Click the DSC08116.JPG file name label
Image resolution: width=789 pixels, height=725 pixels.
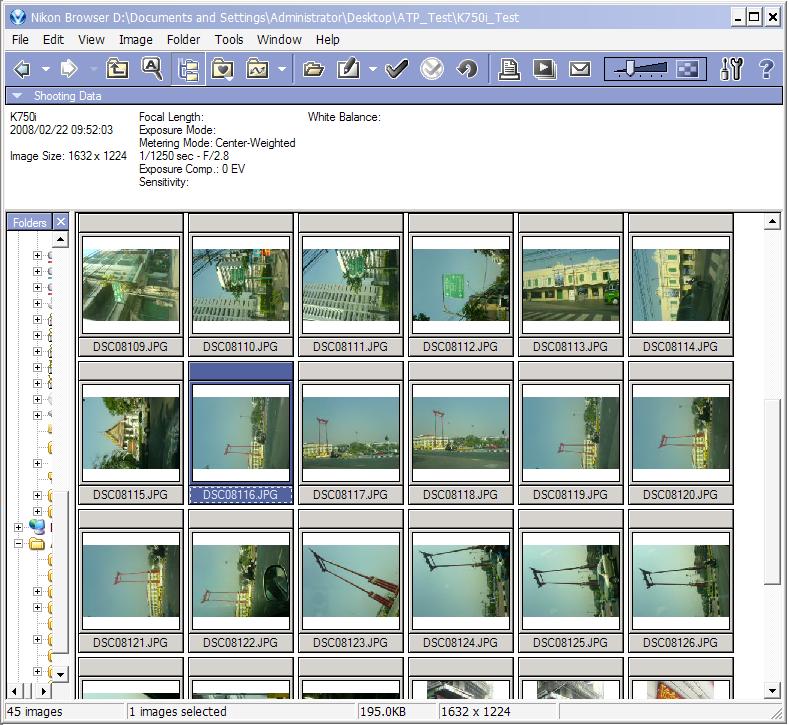click(241, 495)
